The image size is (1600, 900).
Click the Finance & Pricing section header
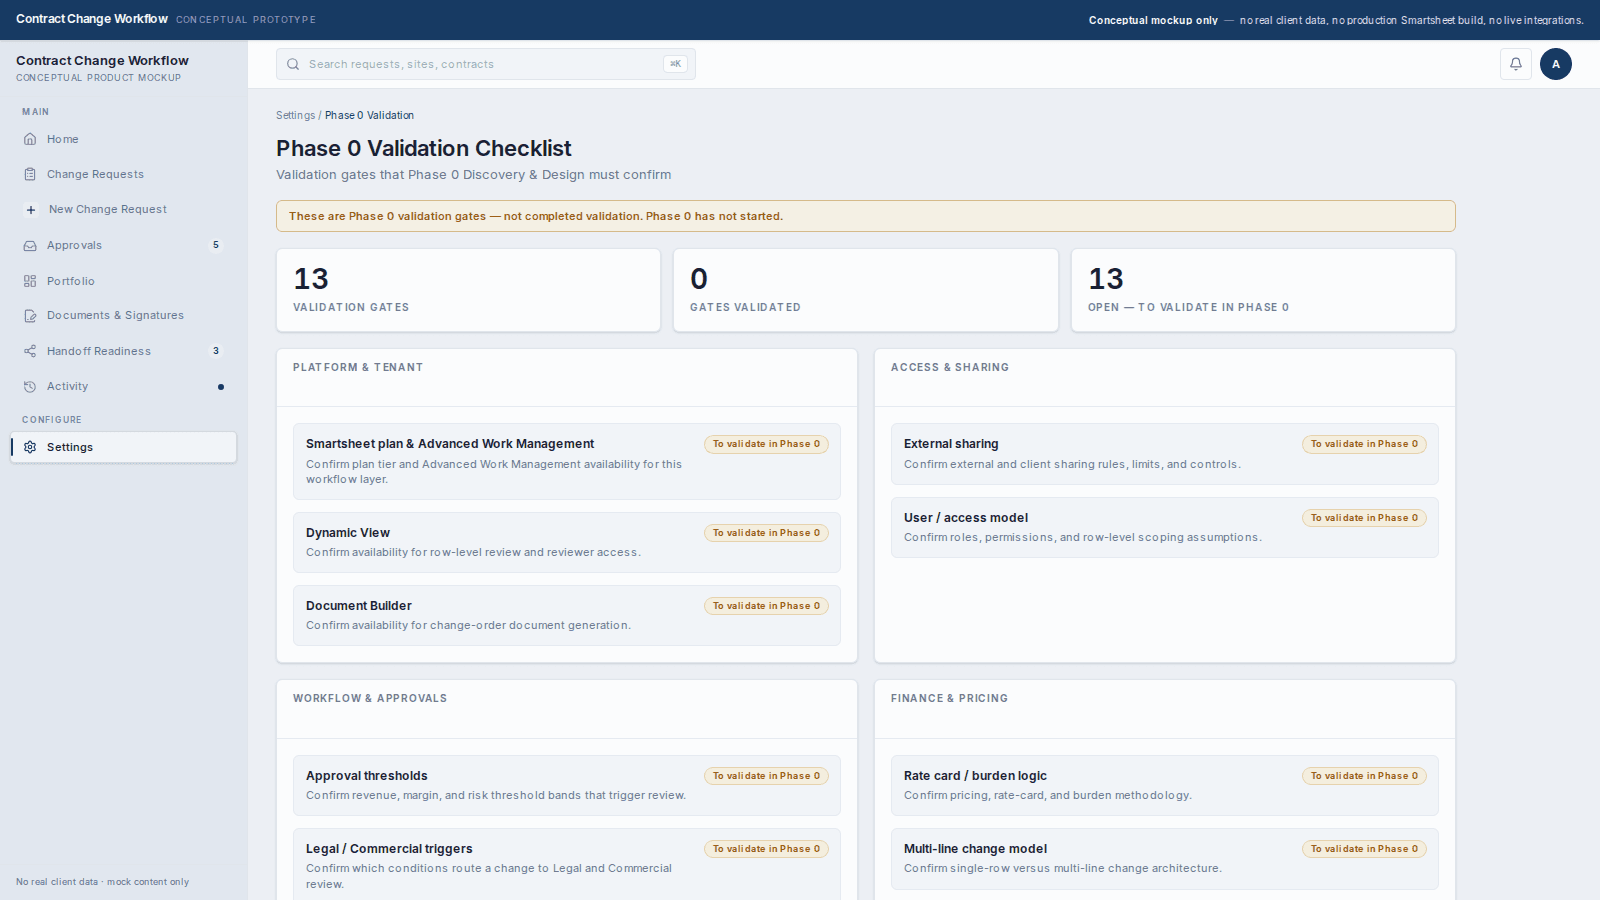point(949,699)
